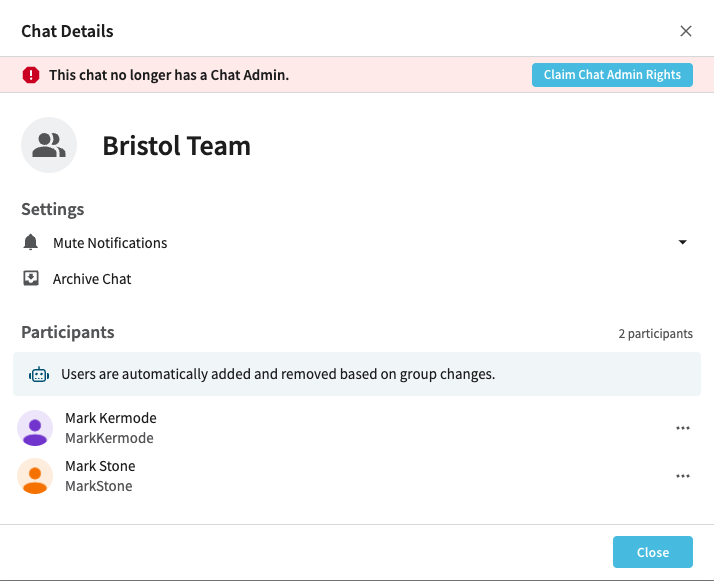Viewport: 714px width, 581px height.
Task: Expand the Mute Notifications dropdown arrow
Action: coord(683,242)
